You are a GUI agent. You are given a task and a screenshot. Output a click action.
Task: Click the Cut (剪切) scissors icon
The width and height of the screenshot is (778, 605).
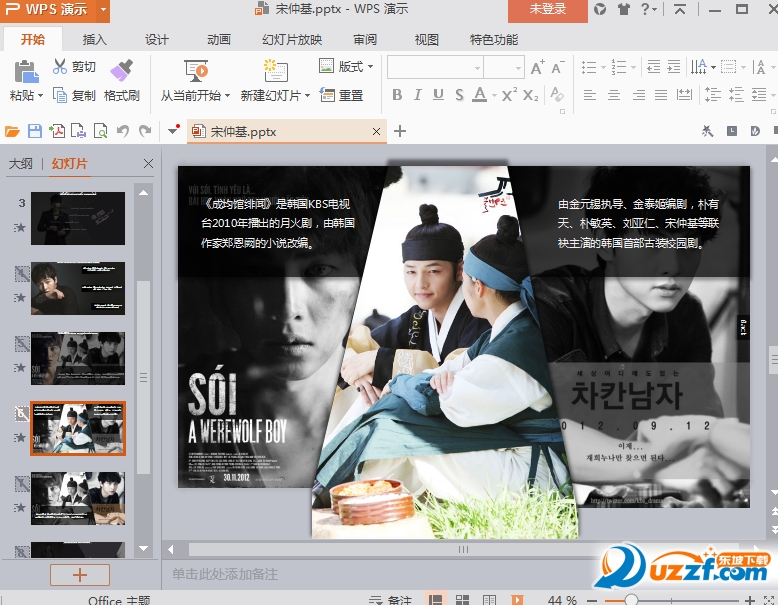point(60,67)
